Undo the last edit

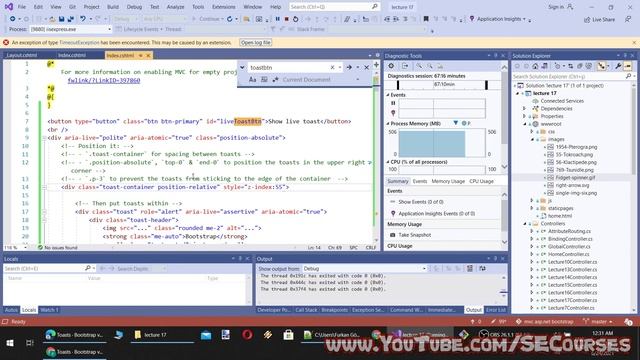coord(83,19)
